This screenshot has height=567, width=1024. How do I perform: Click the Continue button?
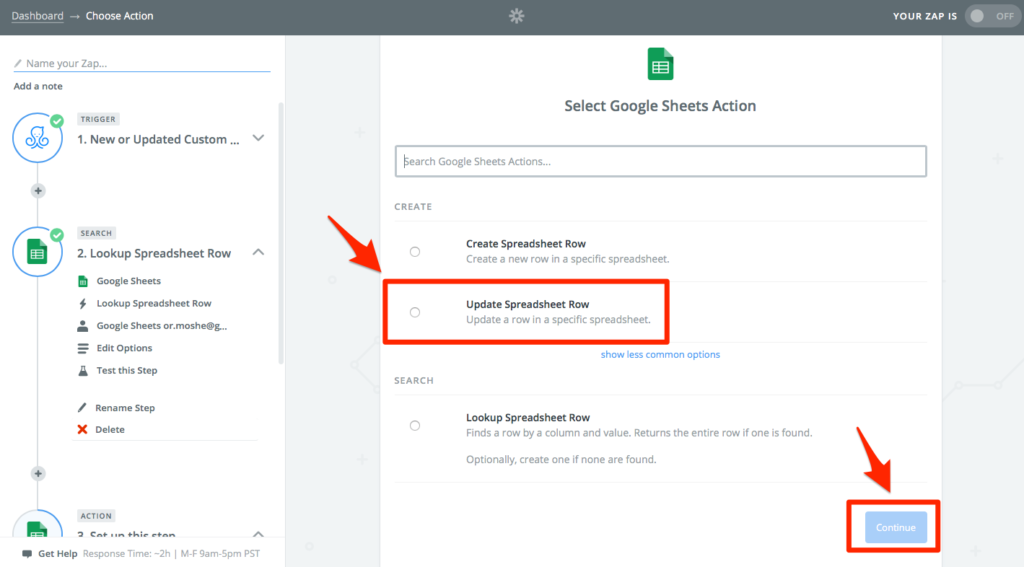coord(895,527)
